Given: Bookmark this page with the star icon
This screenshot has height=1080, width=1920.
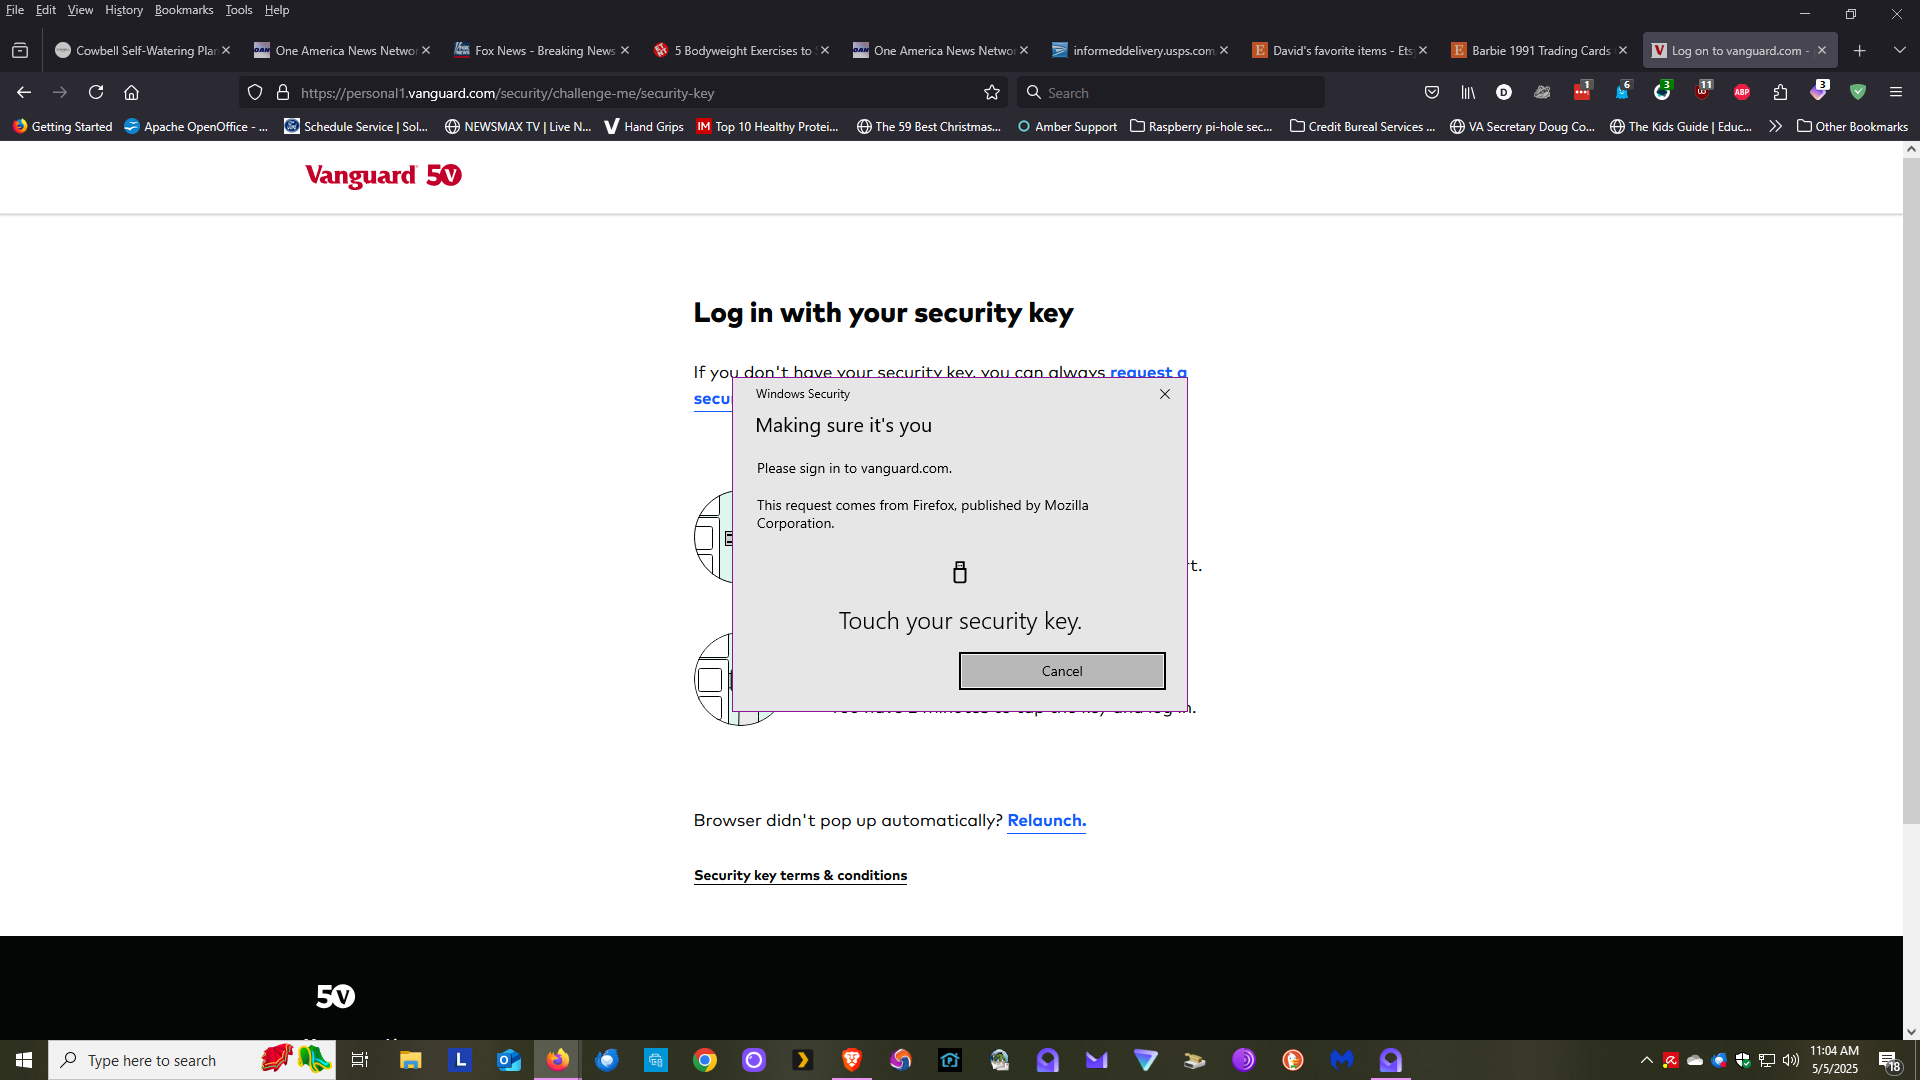Looking at the screenshot, I should pyautogui.click(x=991, y=92).
